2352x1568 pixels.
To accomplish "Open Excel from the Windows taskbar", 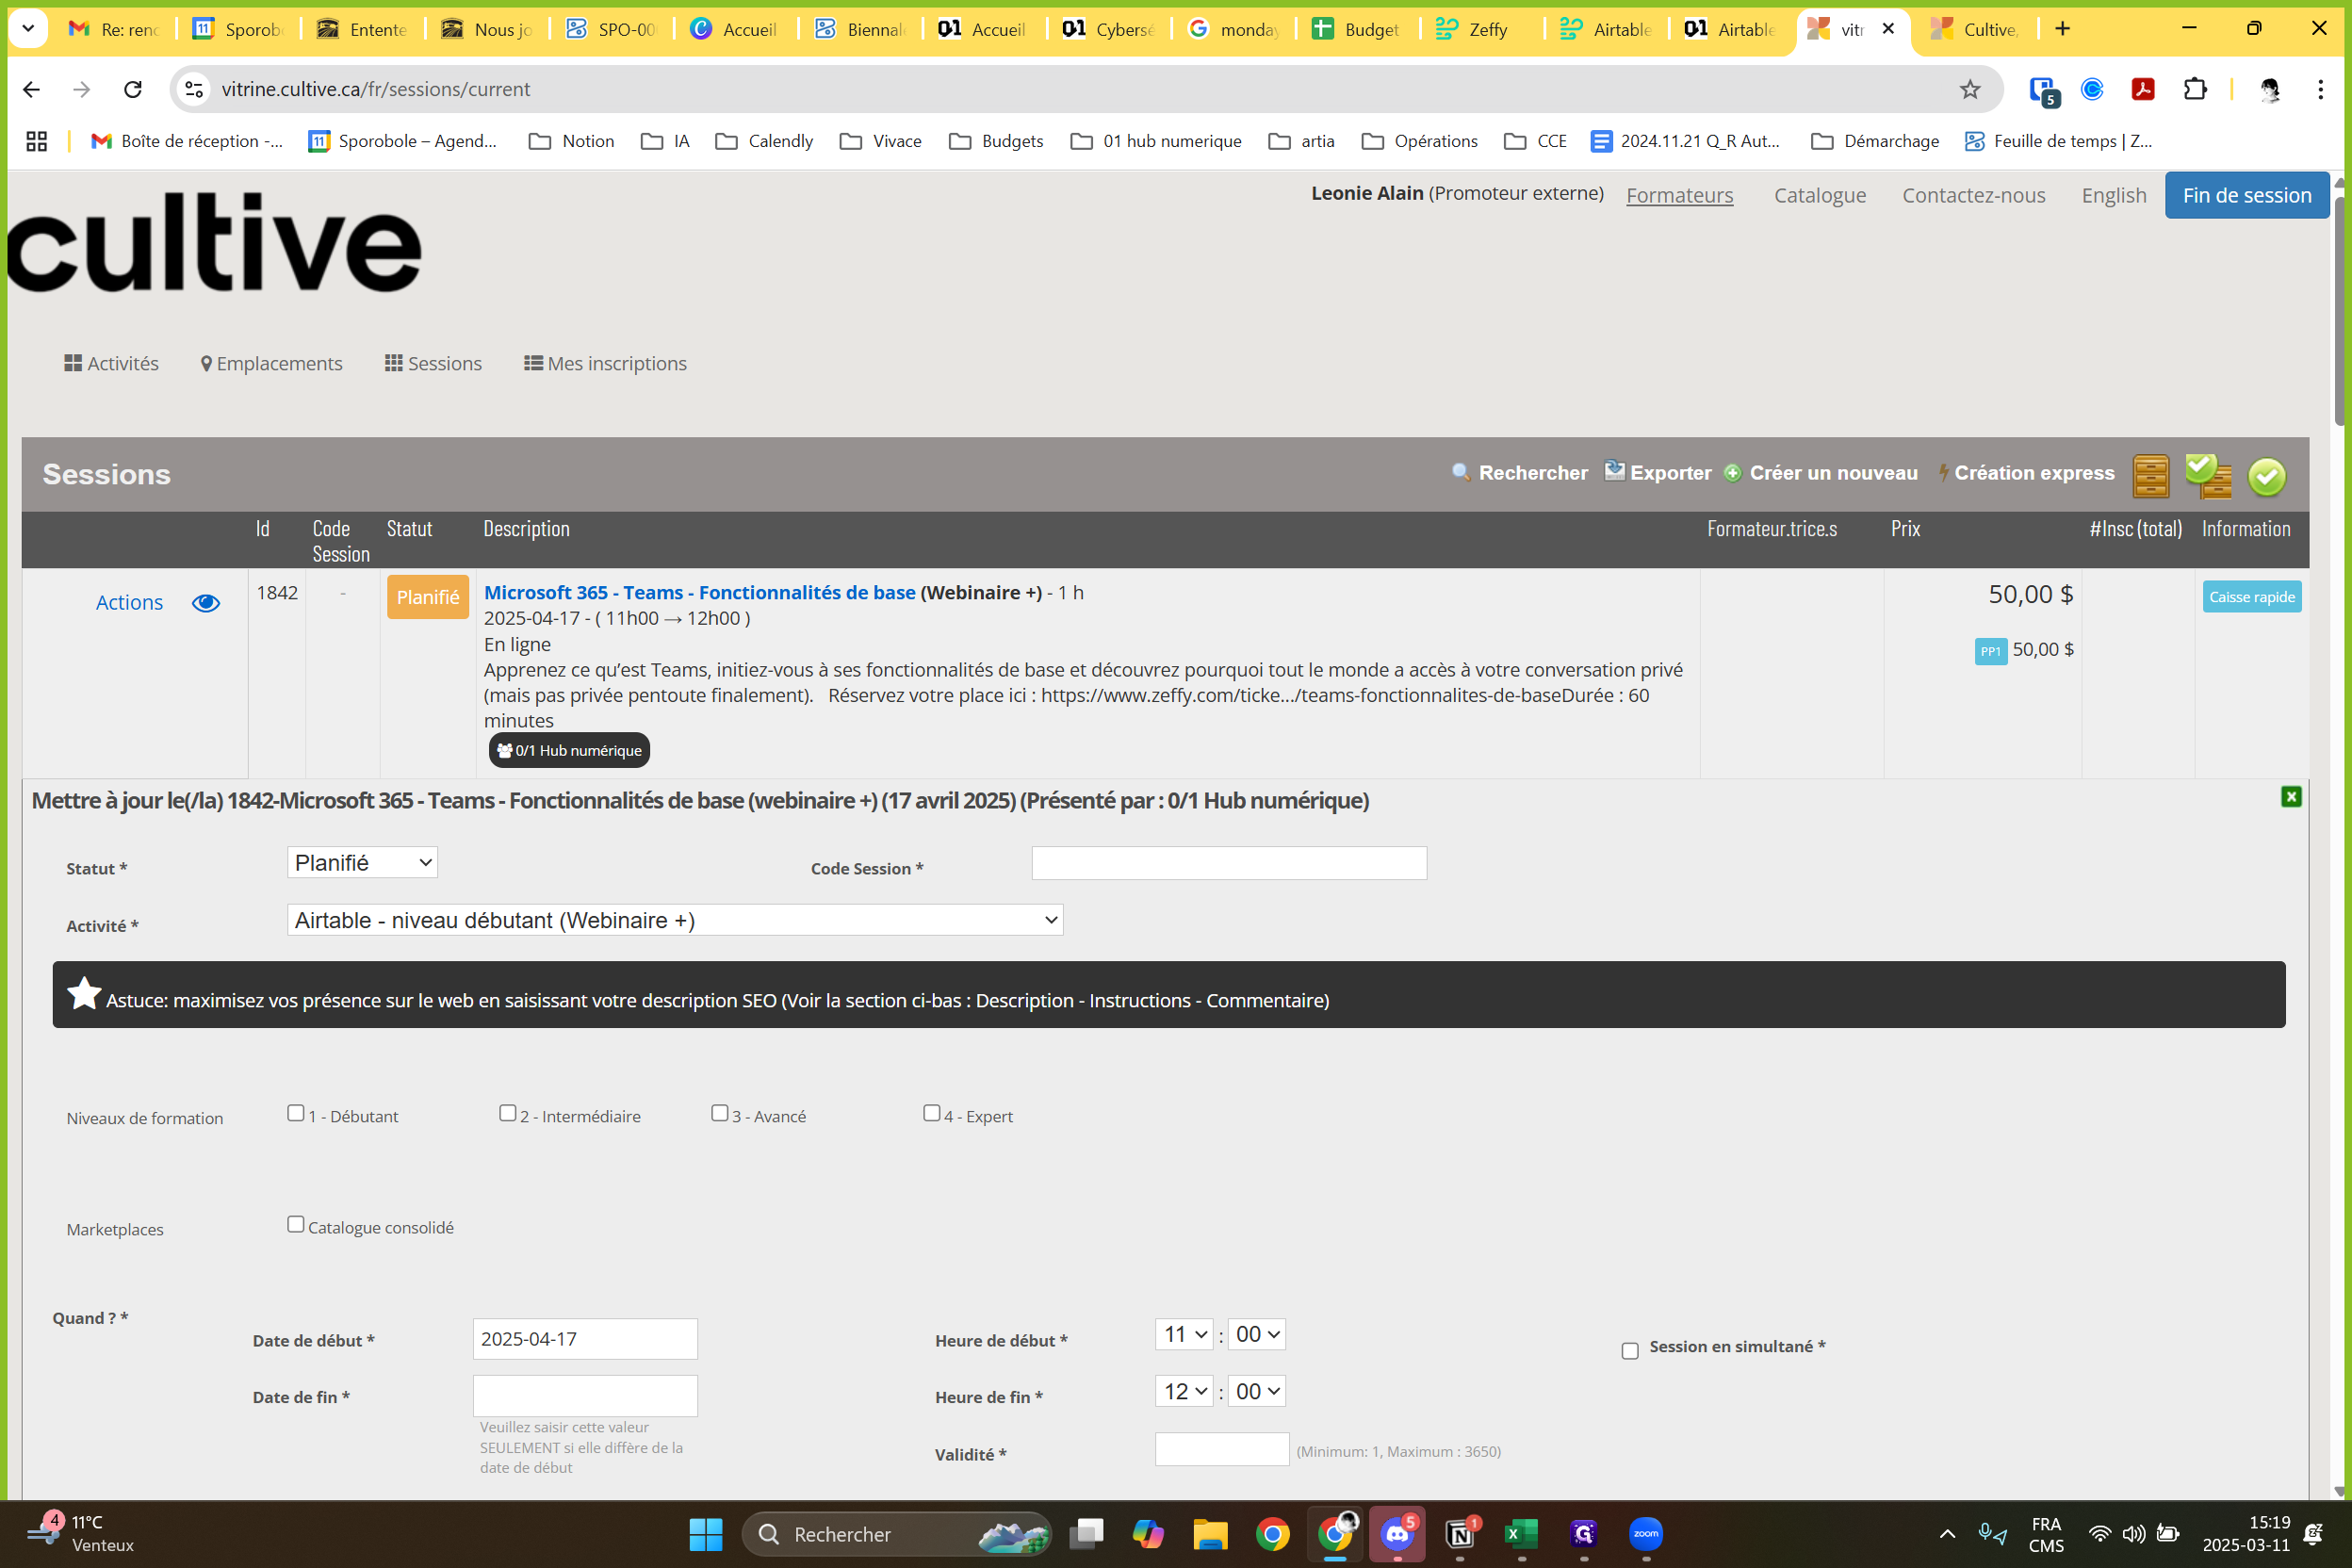I will click(x=1521, y=1534).
